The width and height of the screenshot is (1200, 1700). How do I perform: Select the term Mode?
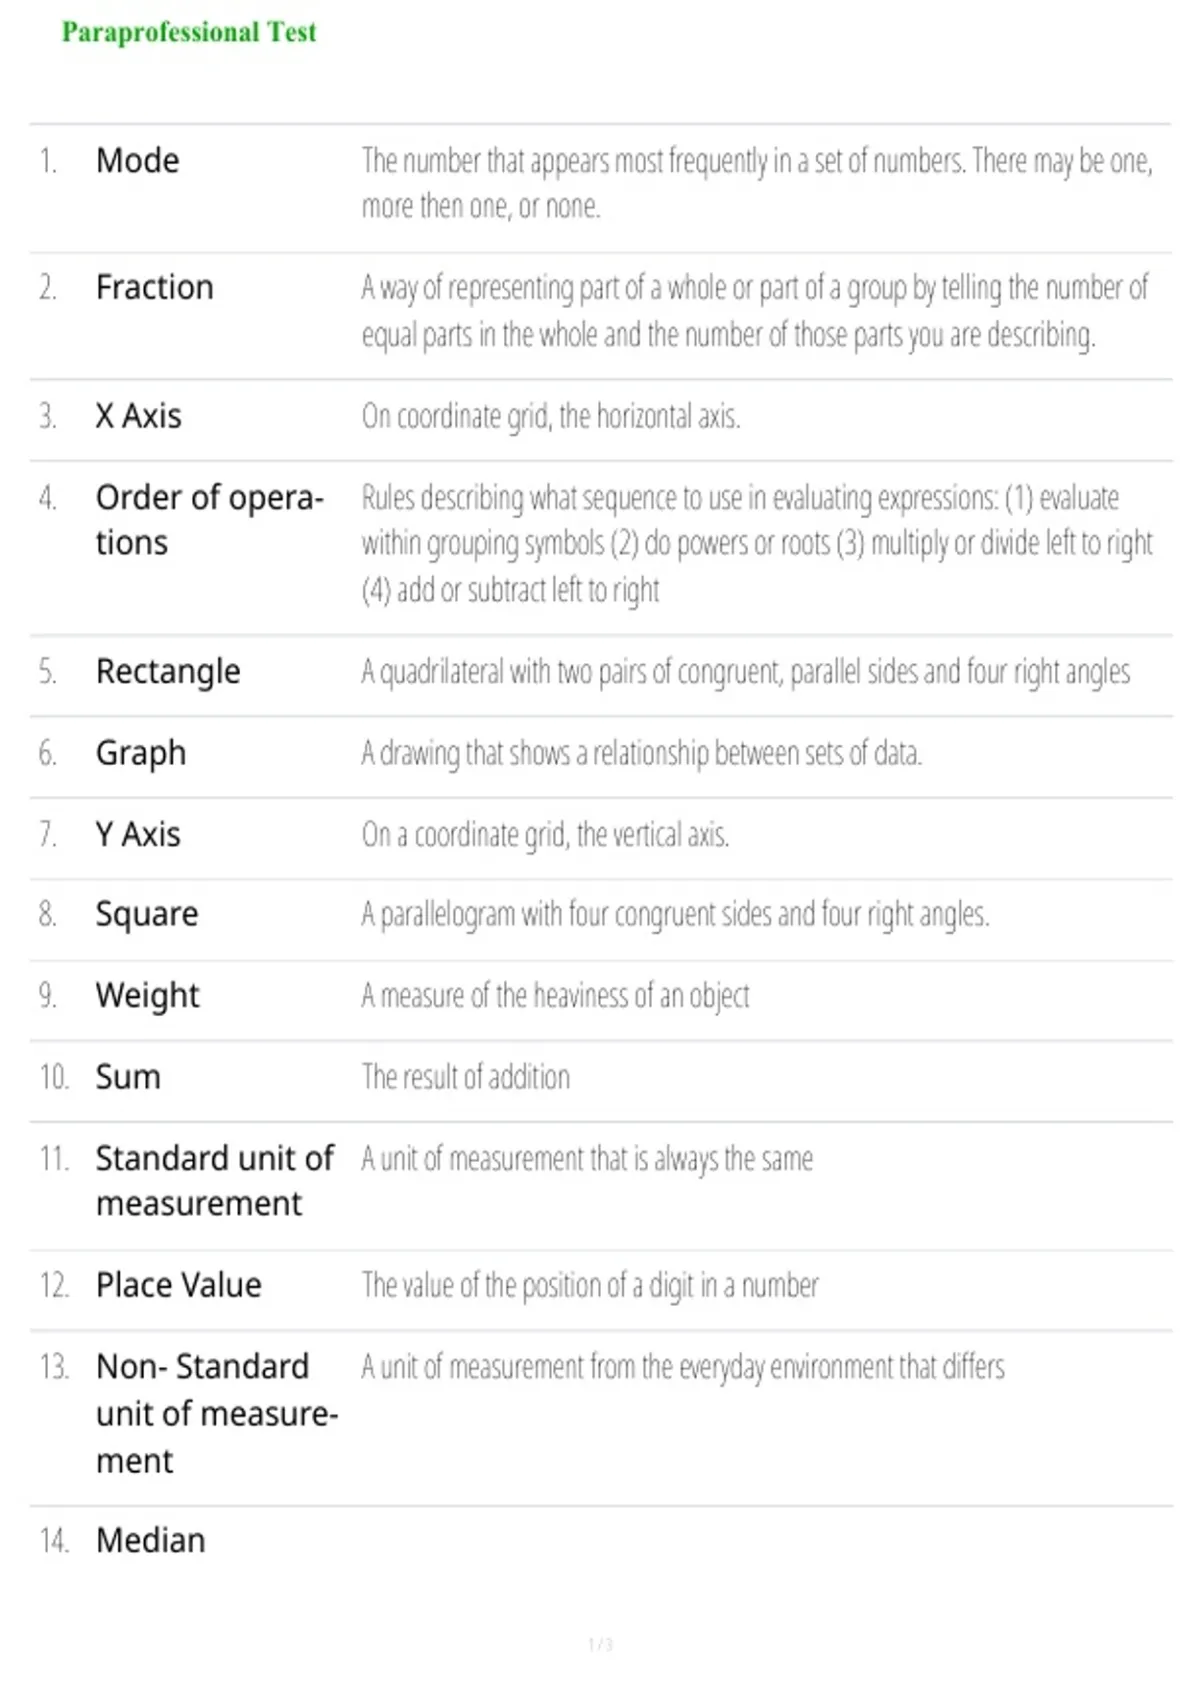click(x=138, y=160)
